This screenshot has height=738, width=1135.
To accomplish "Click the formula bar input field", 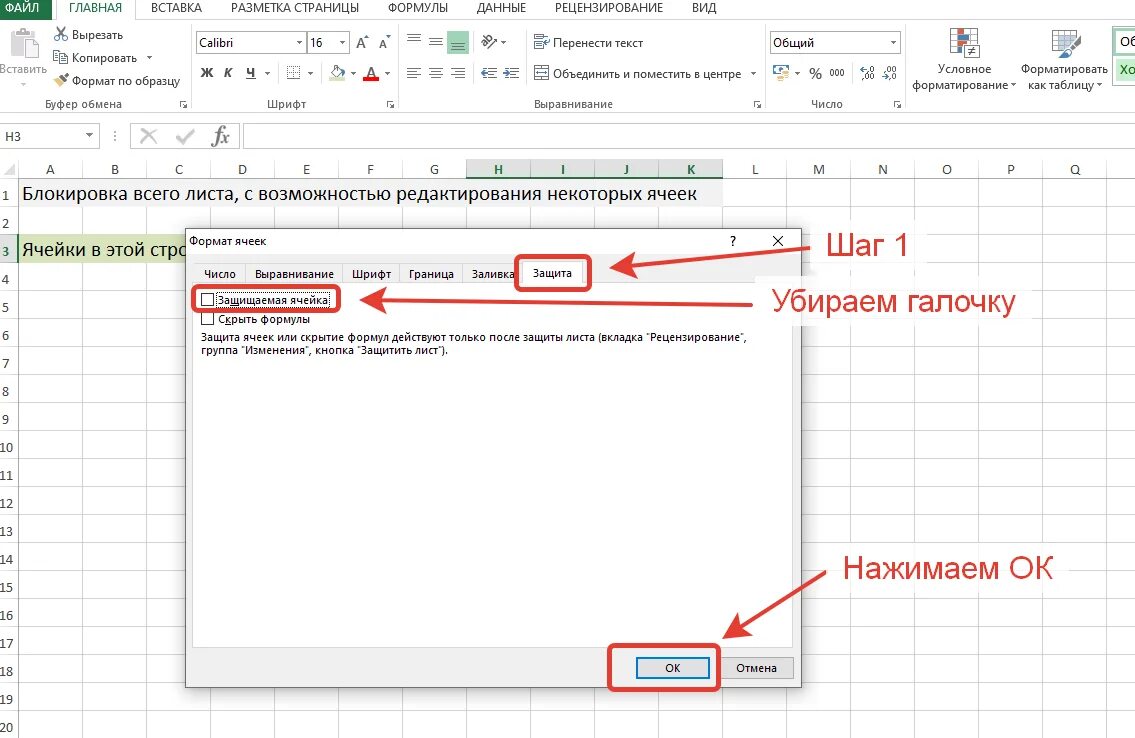I will (x=688, y=135).
